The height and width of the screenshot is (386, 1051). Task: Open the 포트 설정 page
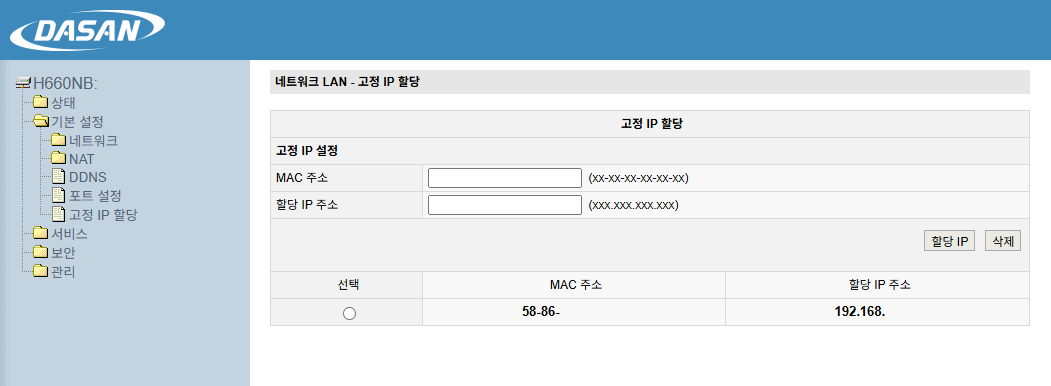95,196
